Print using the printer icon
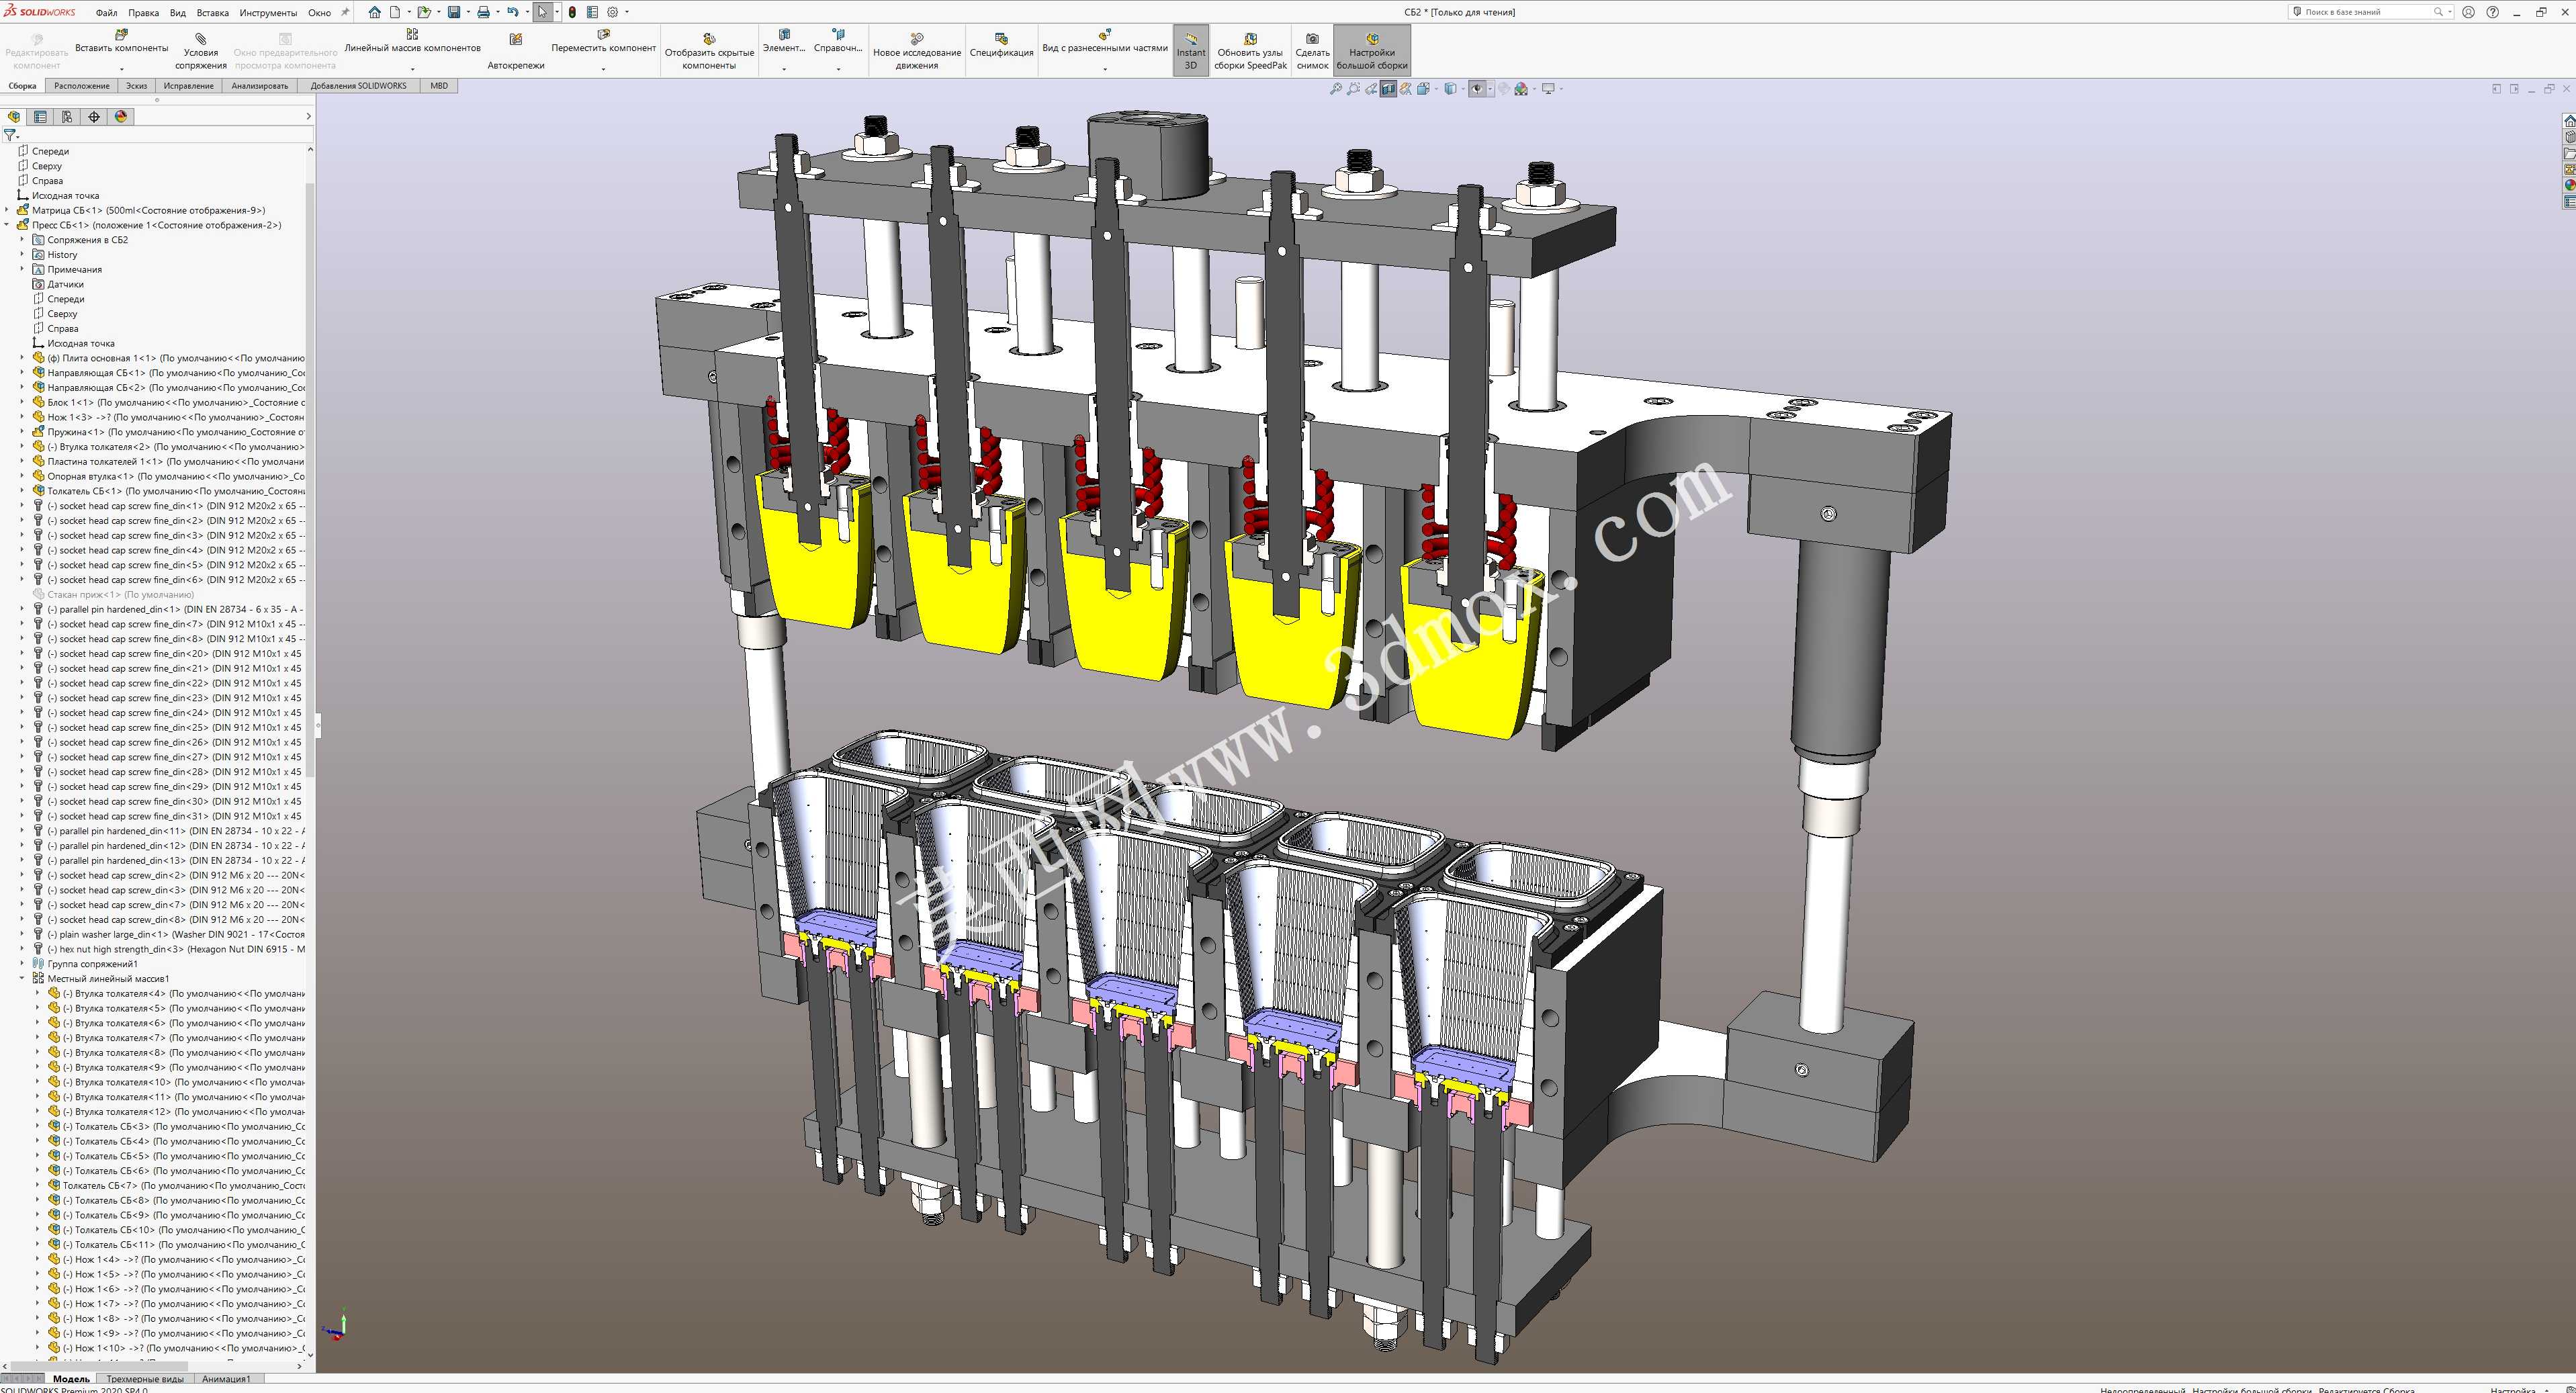Image resolution: width=2576 pixels, height=1393 pixels. point(483,12)
